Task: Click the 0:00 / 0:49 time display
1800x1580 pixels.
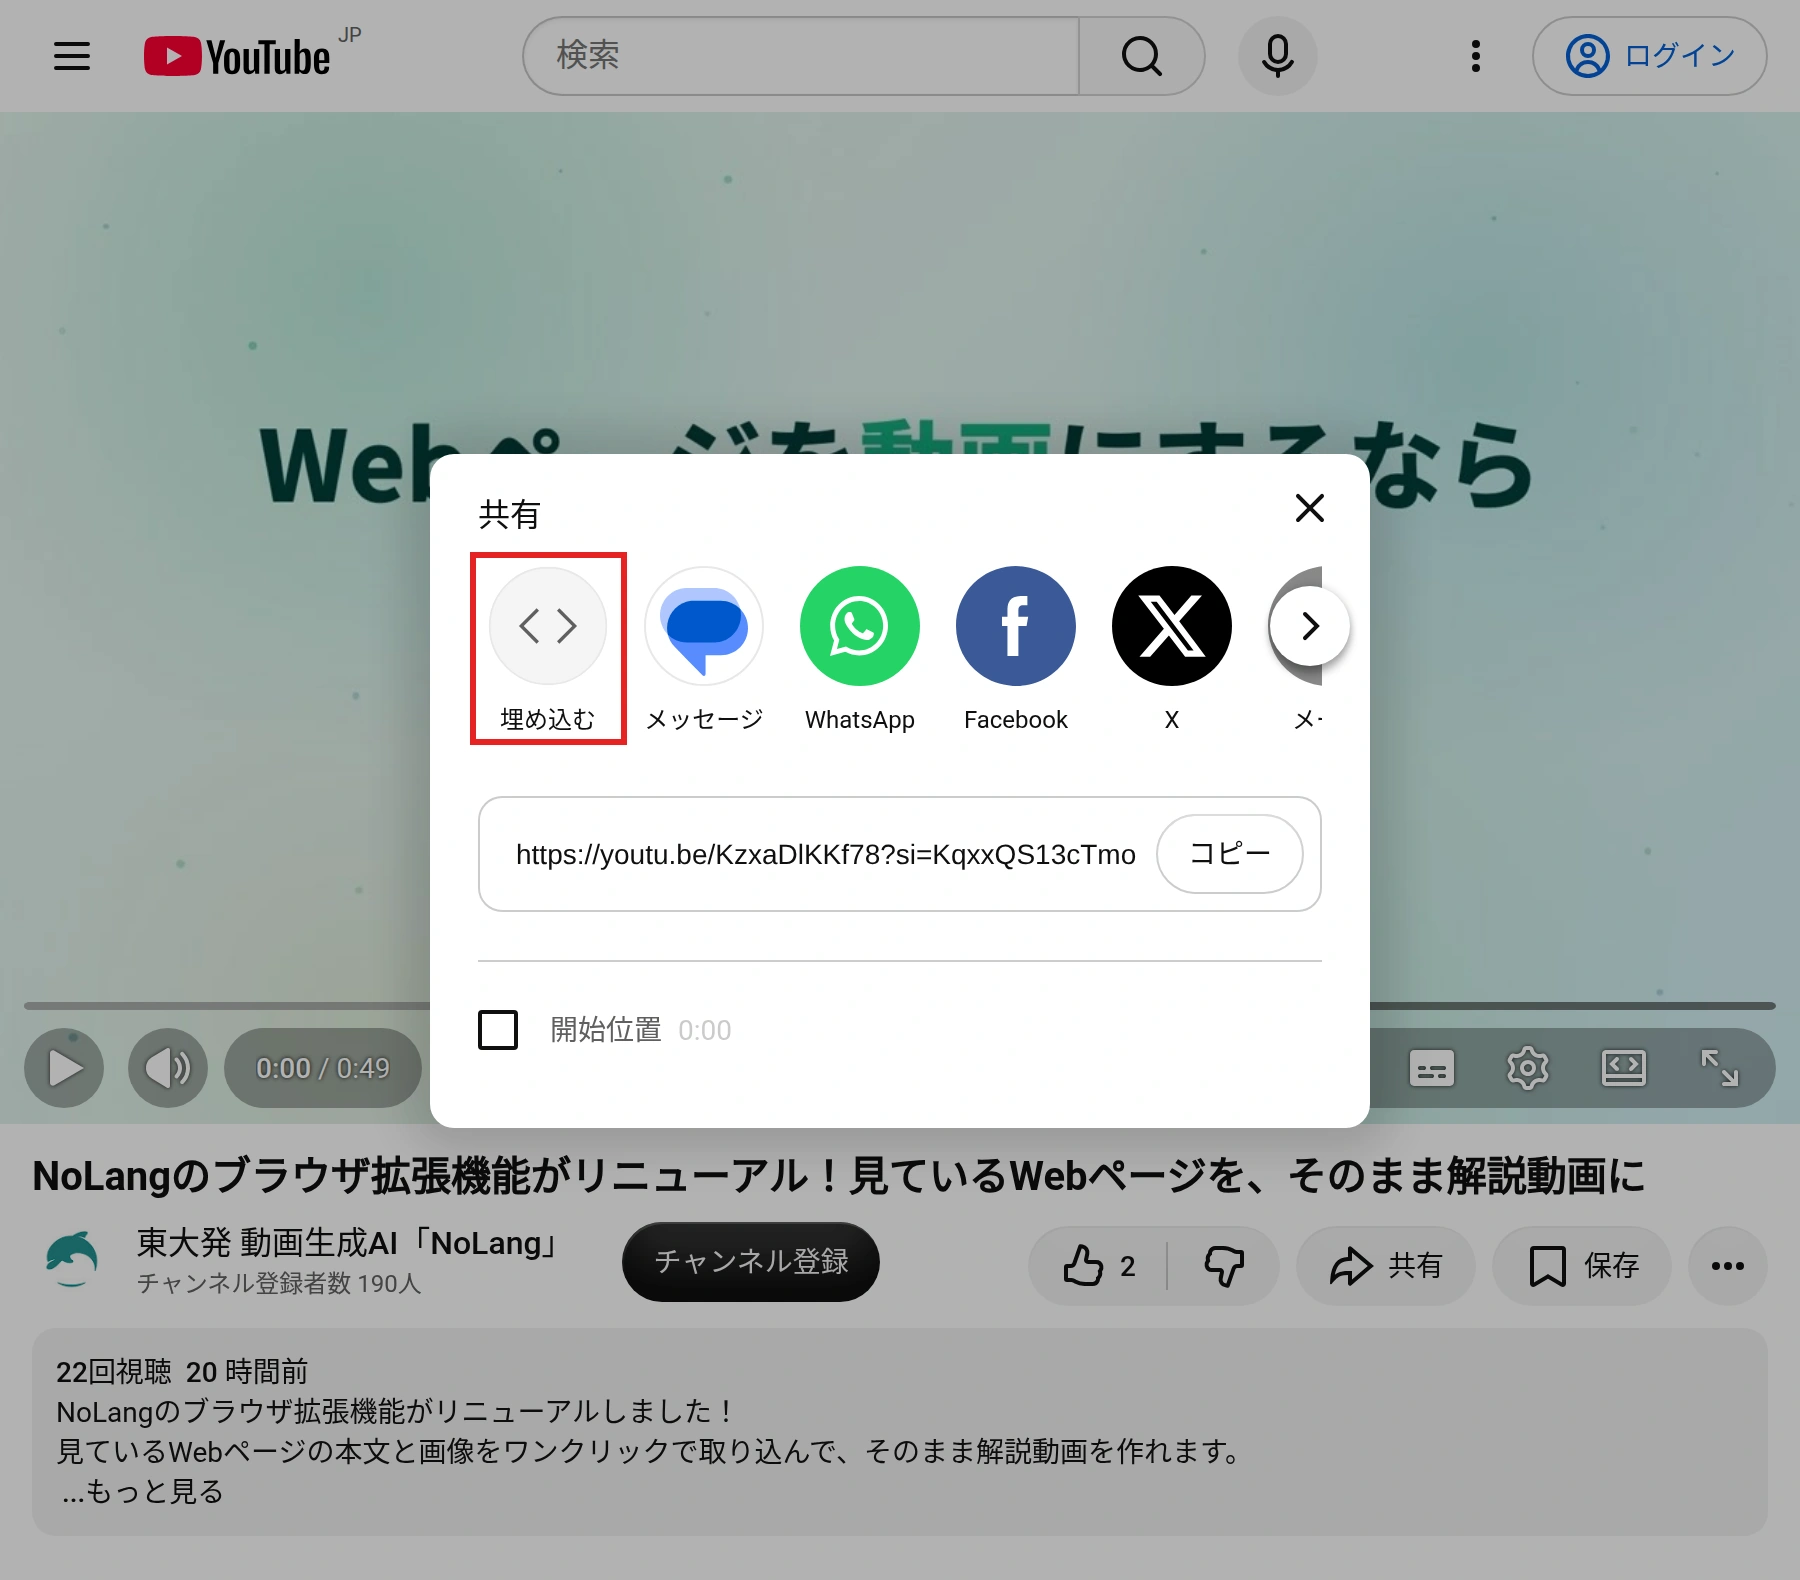Action: point(323,1068)
